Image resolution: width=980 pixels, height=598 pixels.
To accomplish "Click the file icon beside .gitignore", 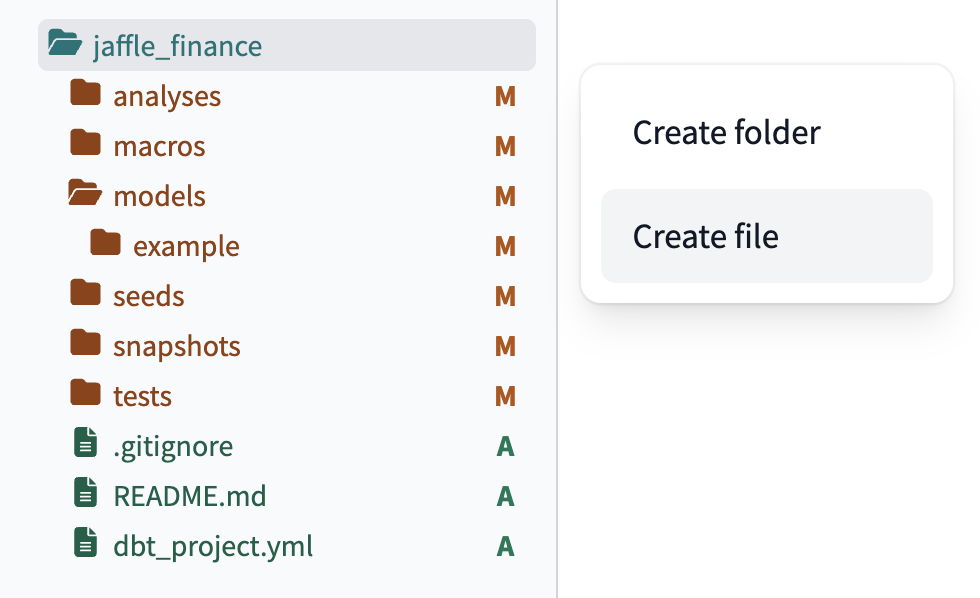I will pos(86,445).
